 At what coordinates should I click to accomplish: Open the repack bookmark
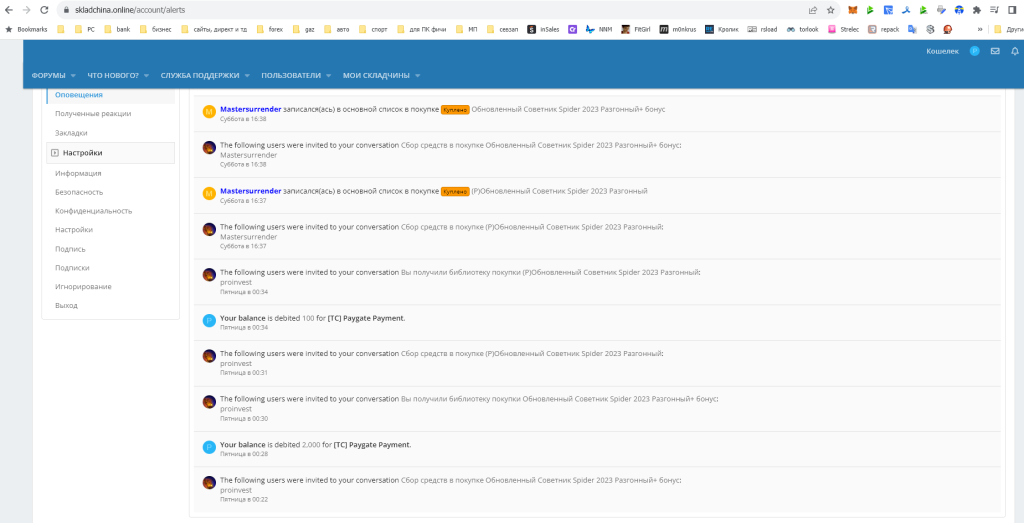[x=884, y=29]
